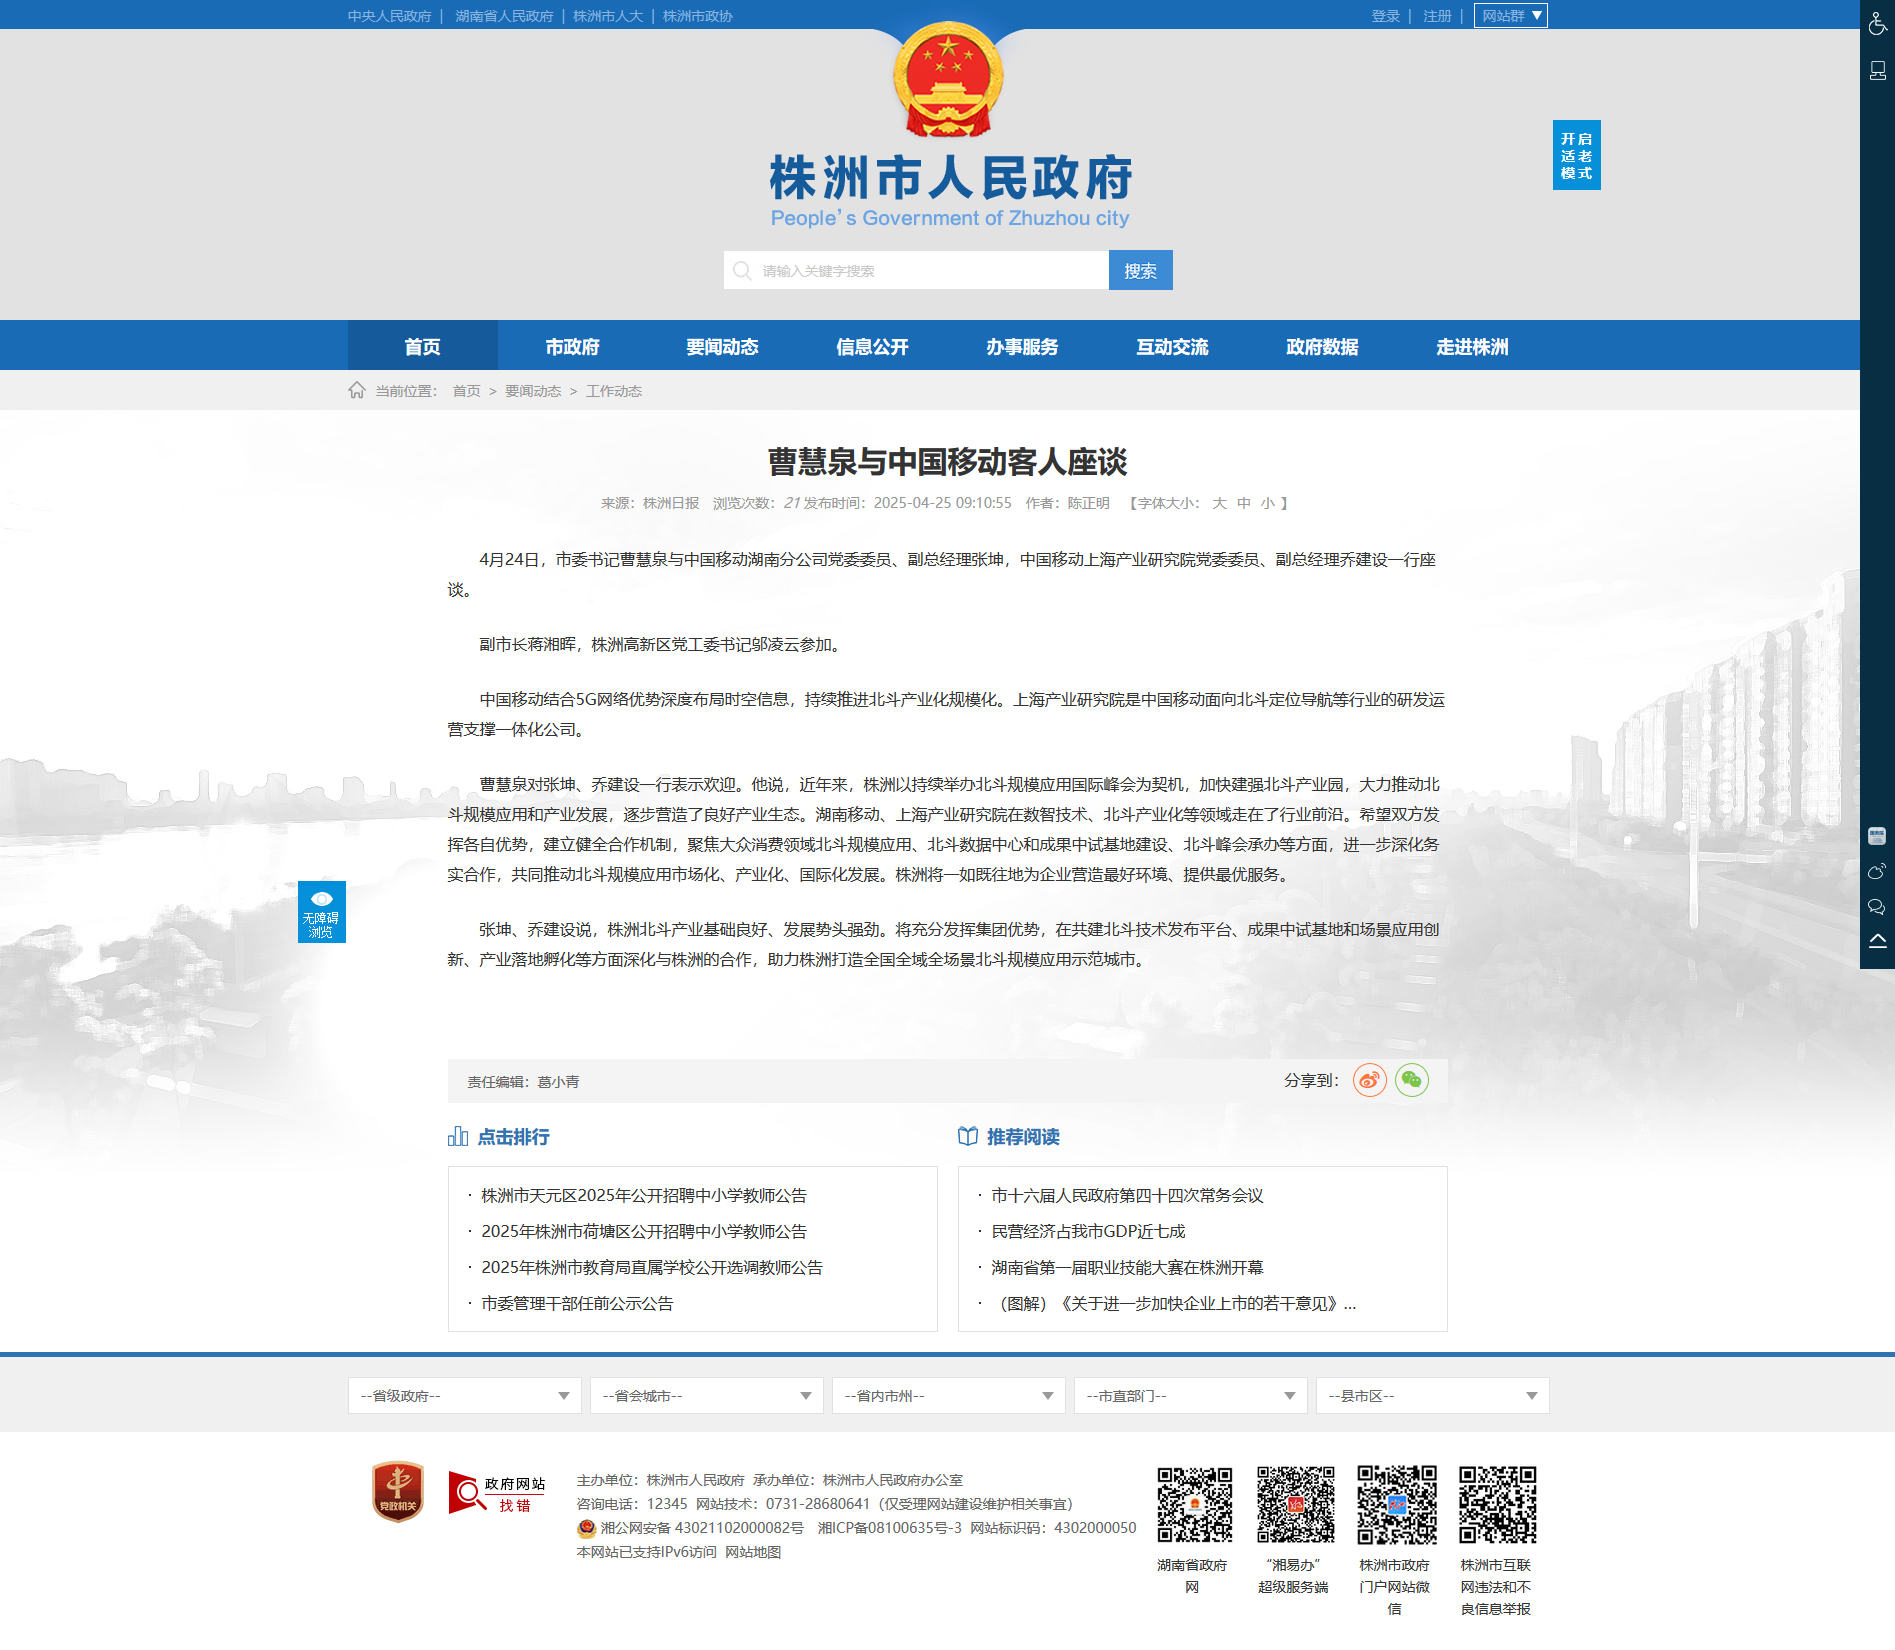Toggle 无障碍浏览 barrier-free browsing eye button
The height and width of the screenshot is (1650, 1895).
click(321, 911)
